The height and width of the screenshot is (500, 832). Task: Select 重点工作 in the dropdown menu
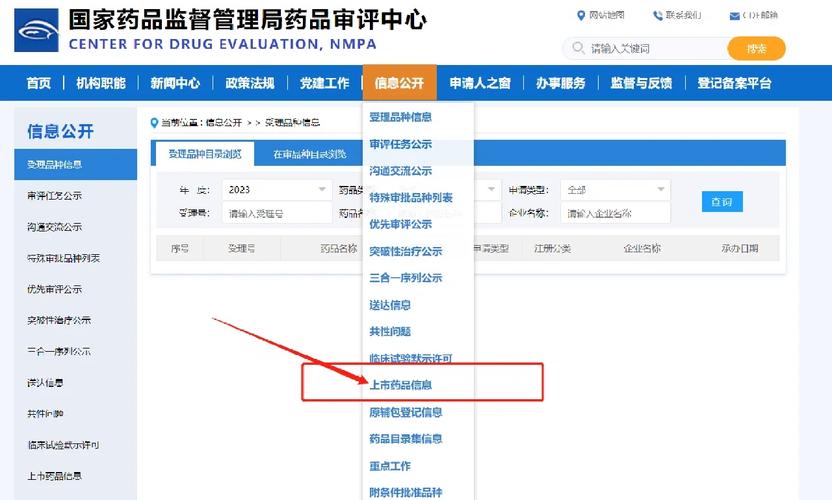[x=390, y=466]
